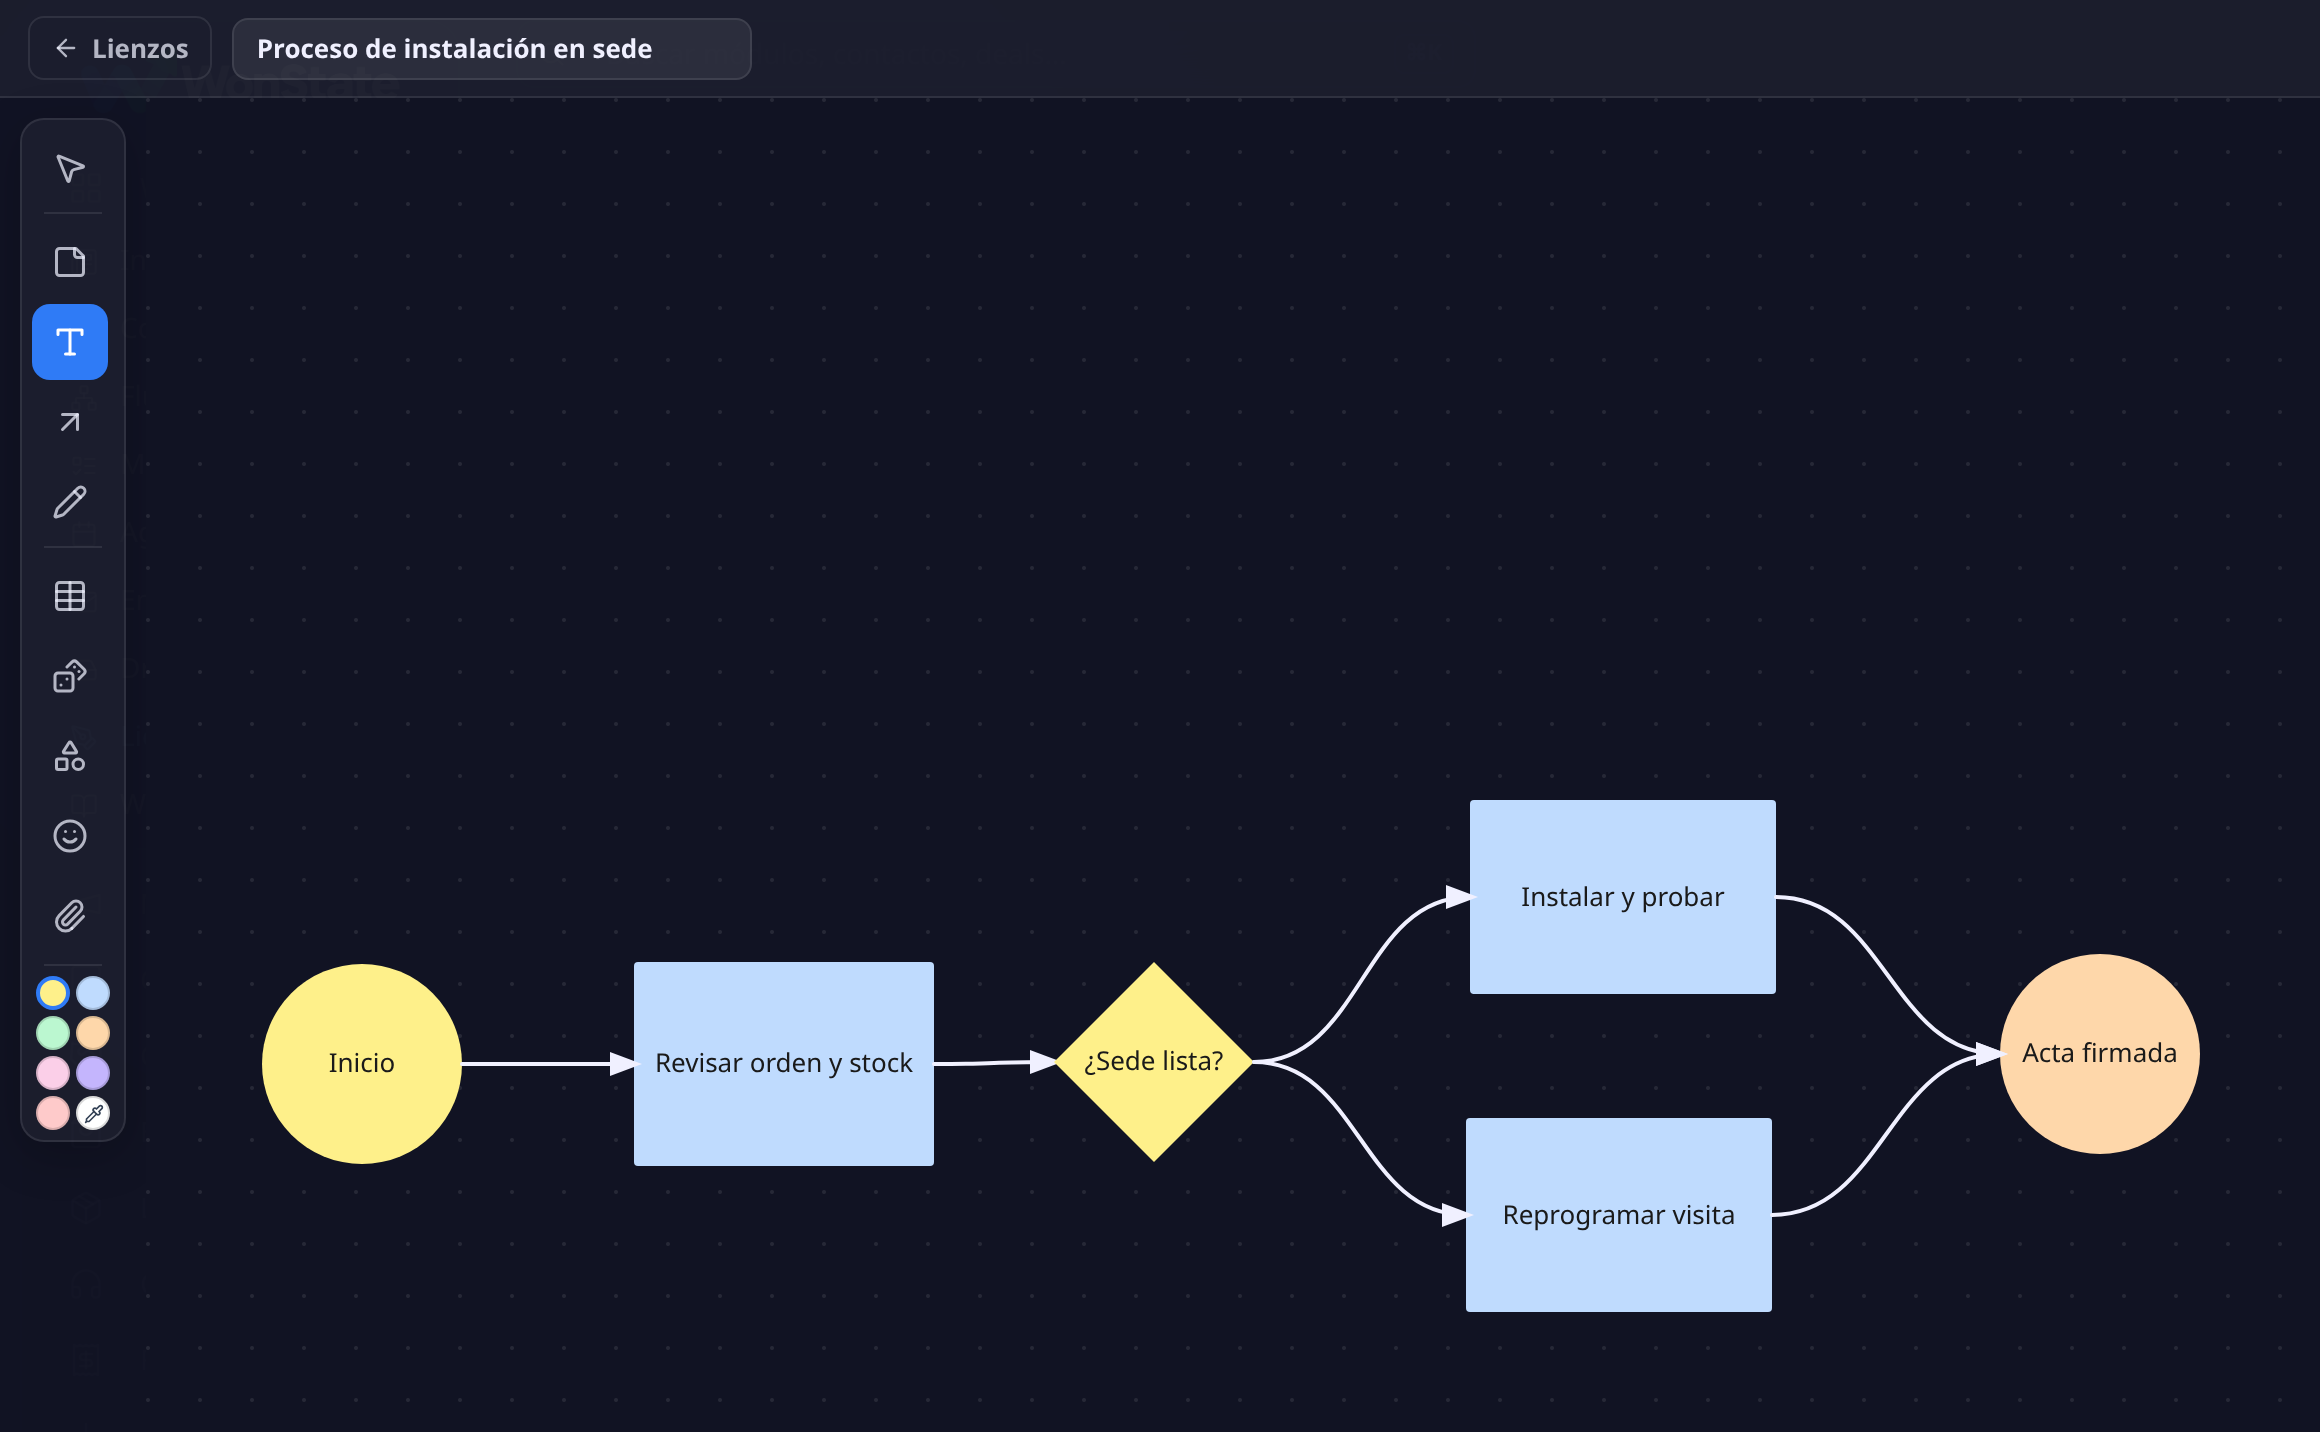Pick the green color swatch
The width and height of the screenshot is (2320, 1432).
[53, 1033]
